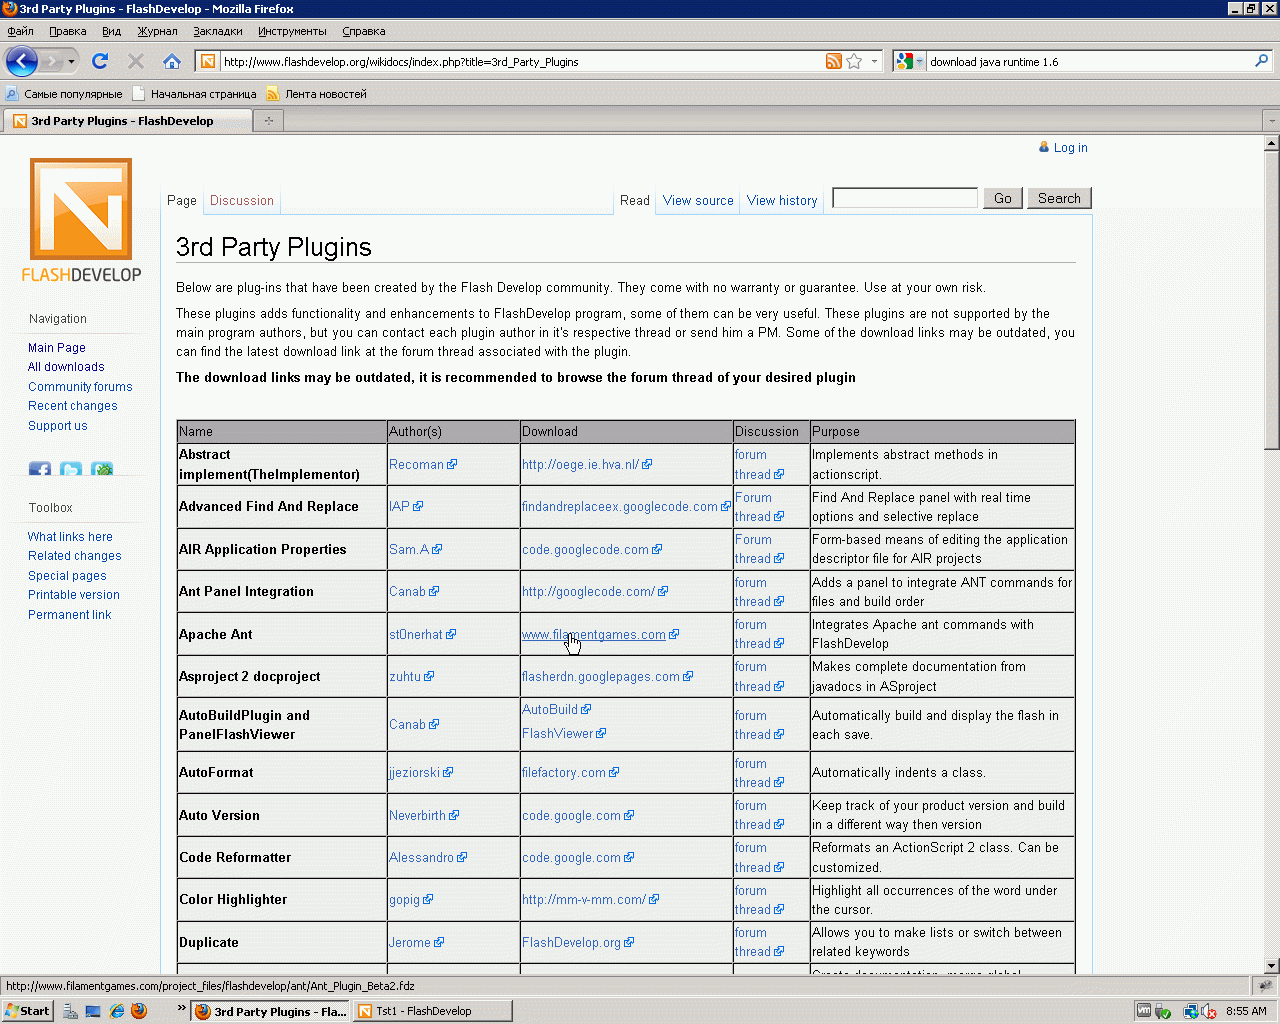Viewport: 1280px width, 1024px height.
Task: Switch to the Discussion tab
Action: (x=242, y=201)
